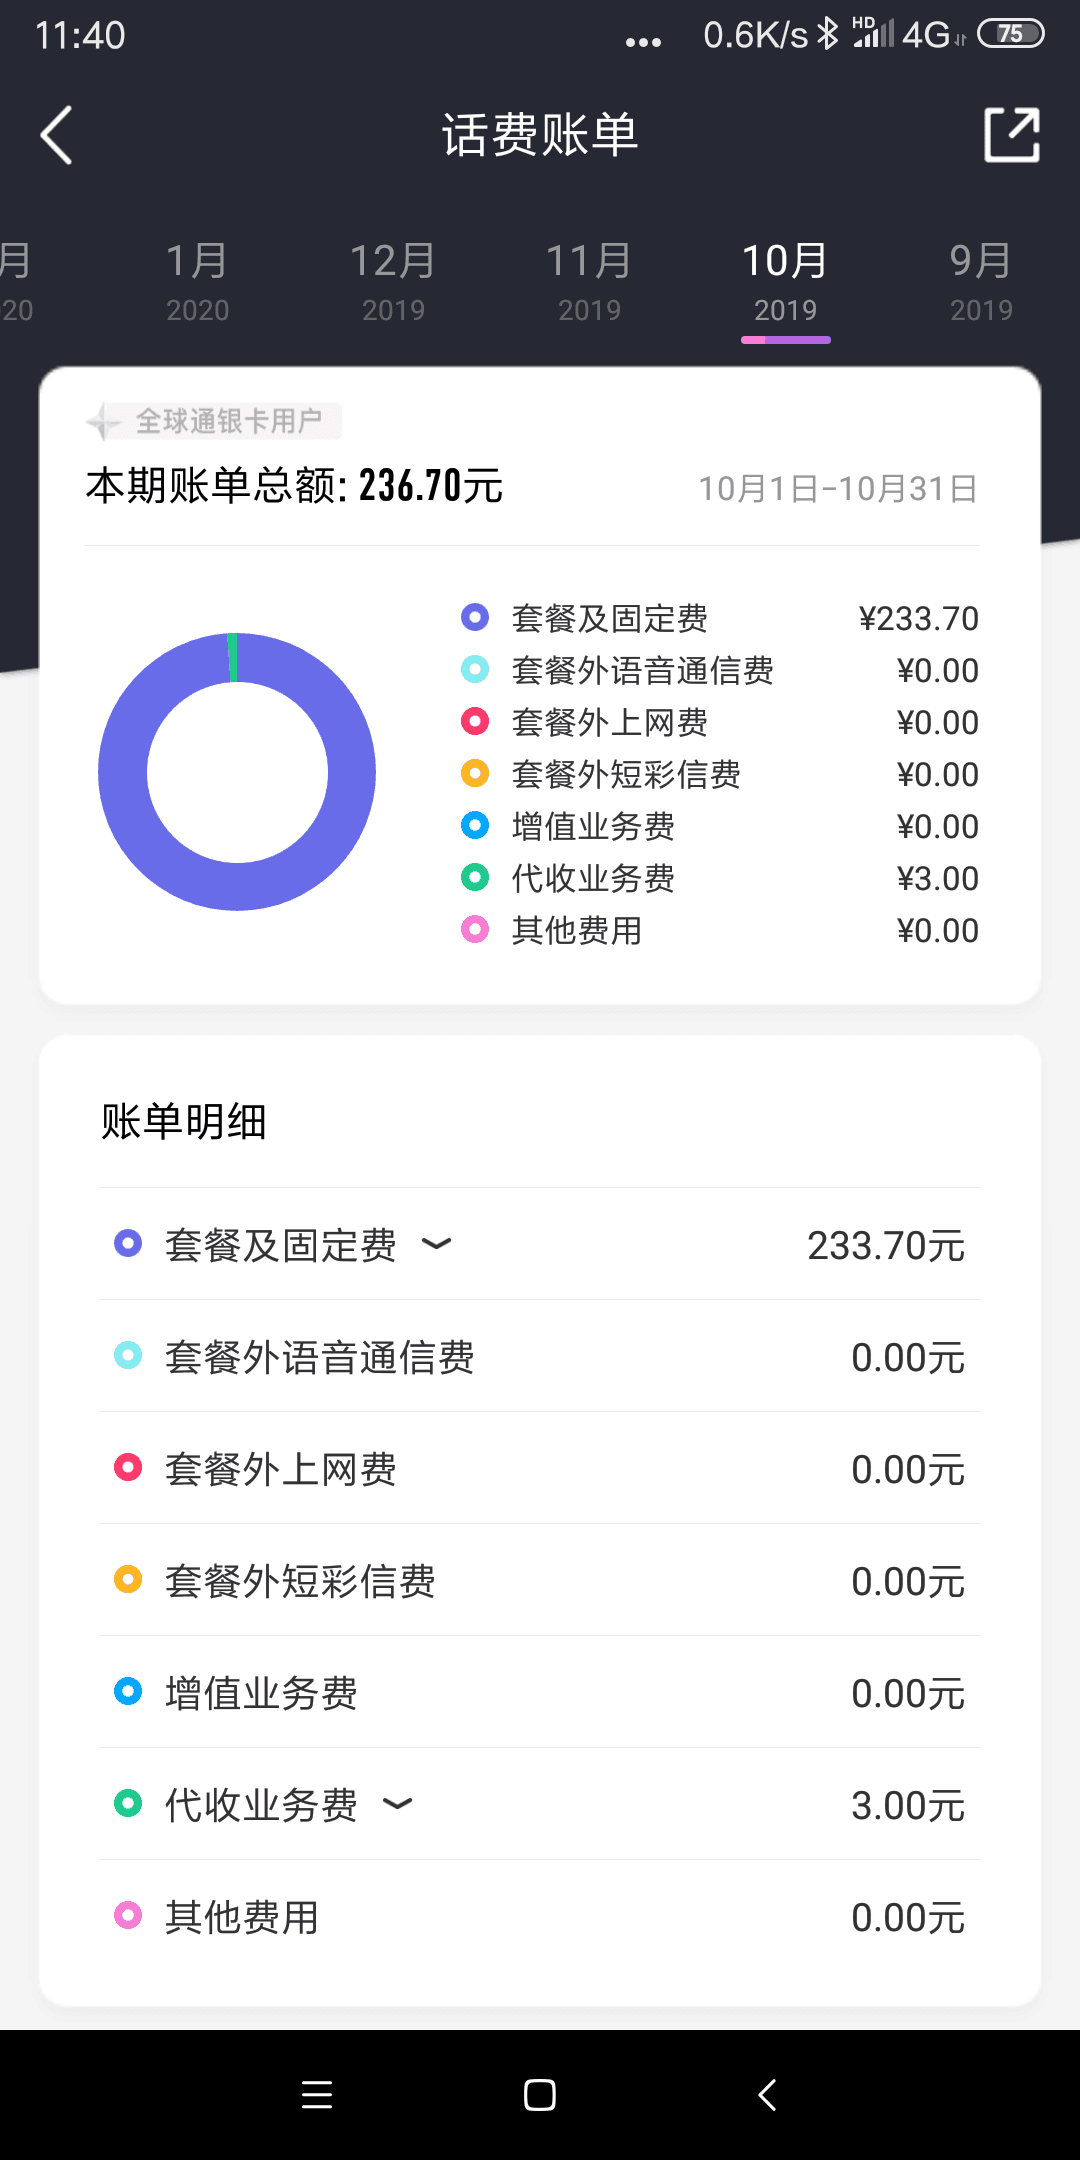The height and width of the screenshot is (2160, 1080).
Task: Tap the 套餐外上网费 legend entry
Action: coord(610,722)
